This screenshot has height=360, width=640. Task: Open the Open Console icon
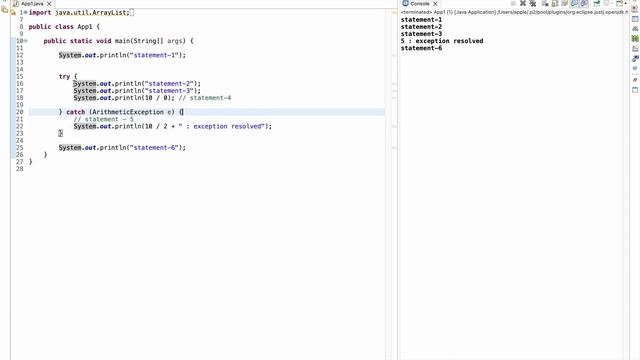619,3
